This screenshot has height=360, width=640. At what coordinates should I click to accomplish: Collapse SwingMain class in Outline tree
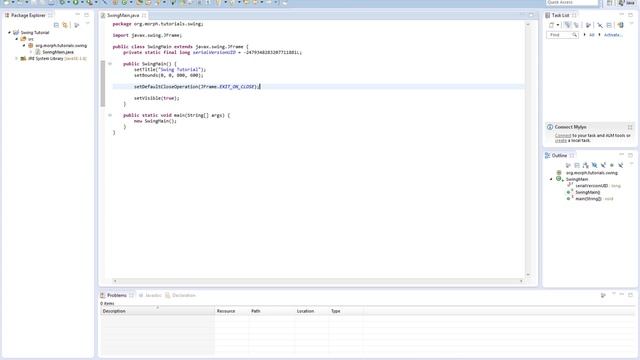point(551,179)
